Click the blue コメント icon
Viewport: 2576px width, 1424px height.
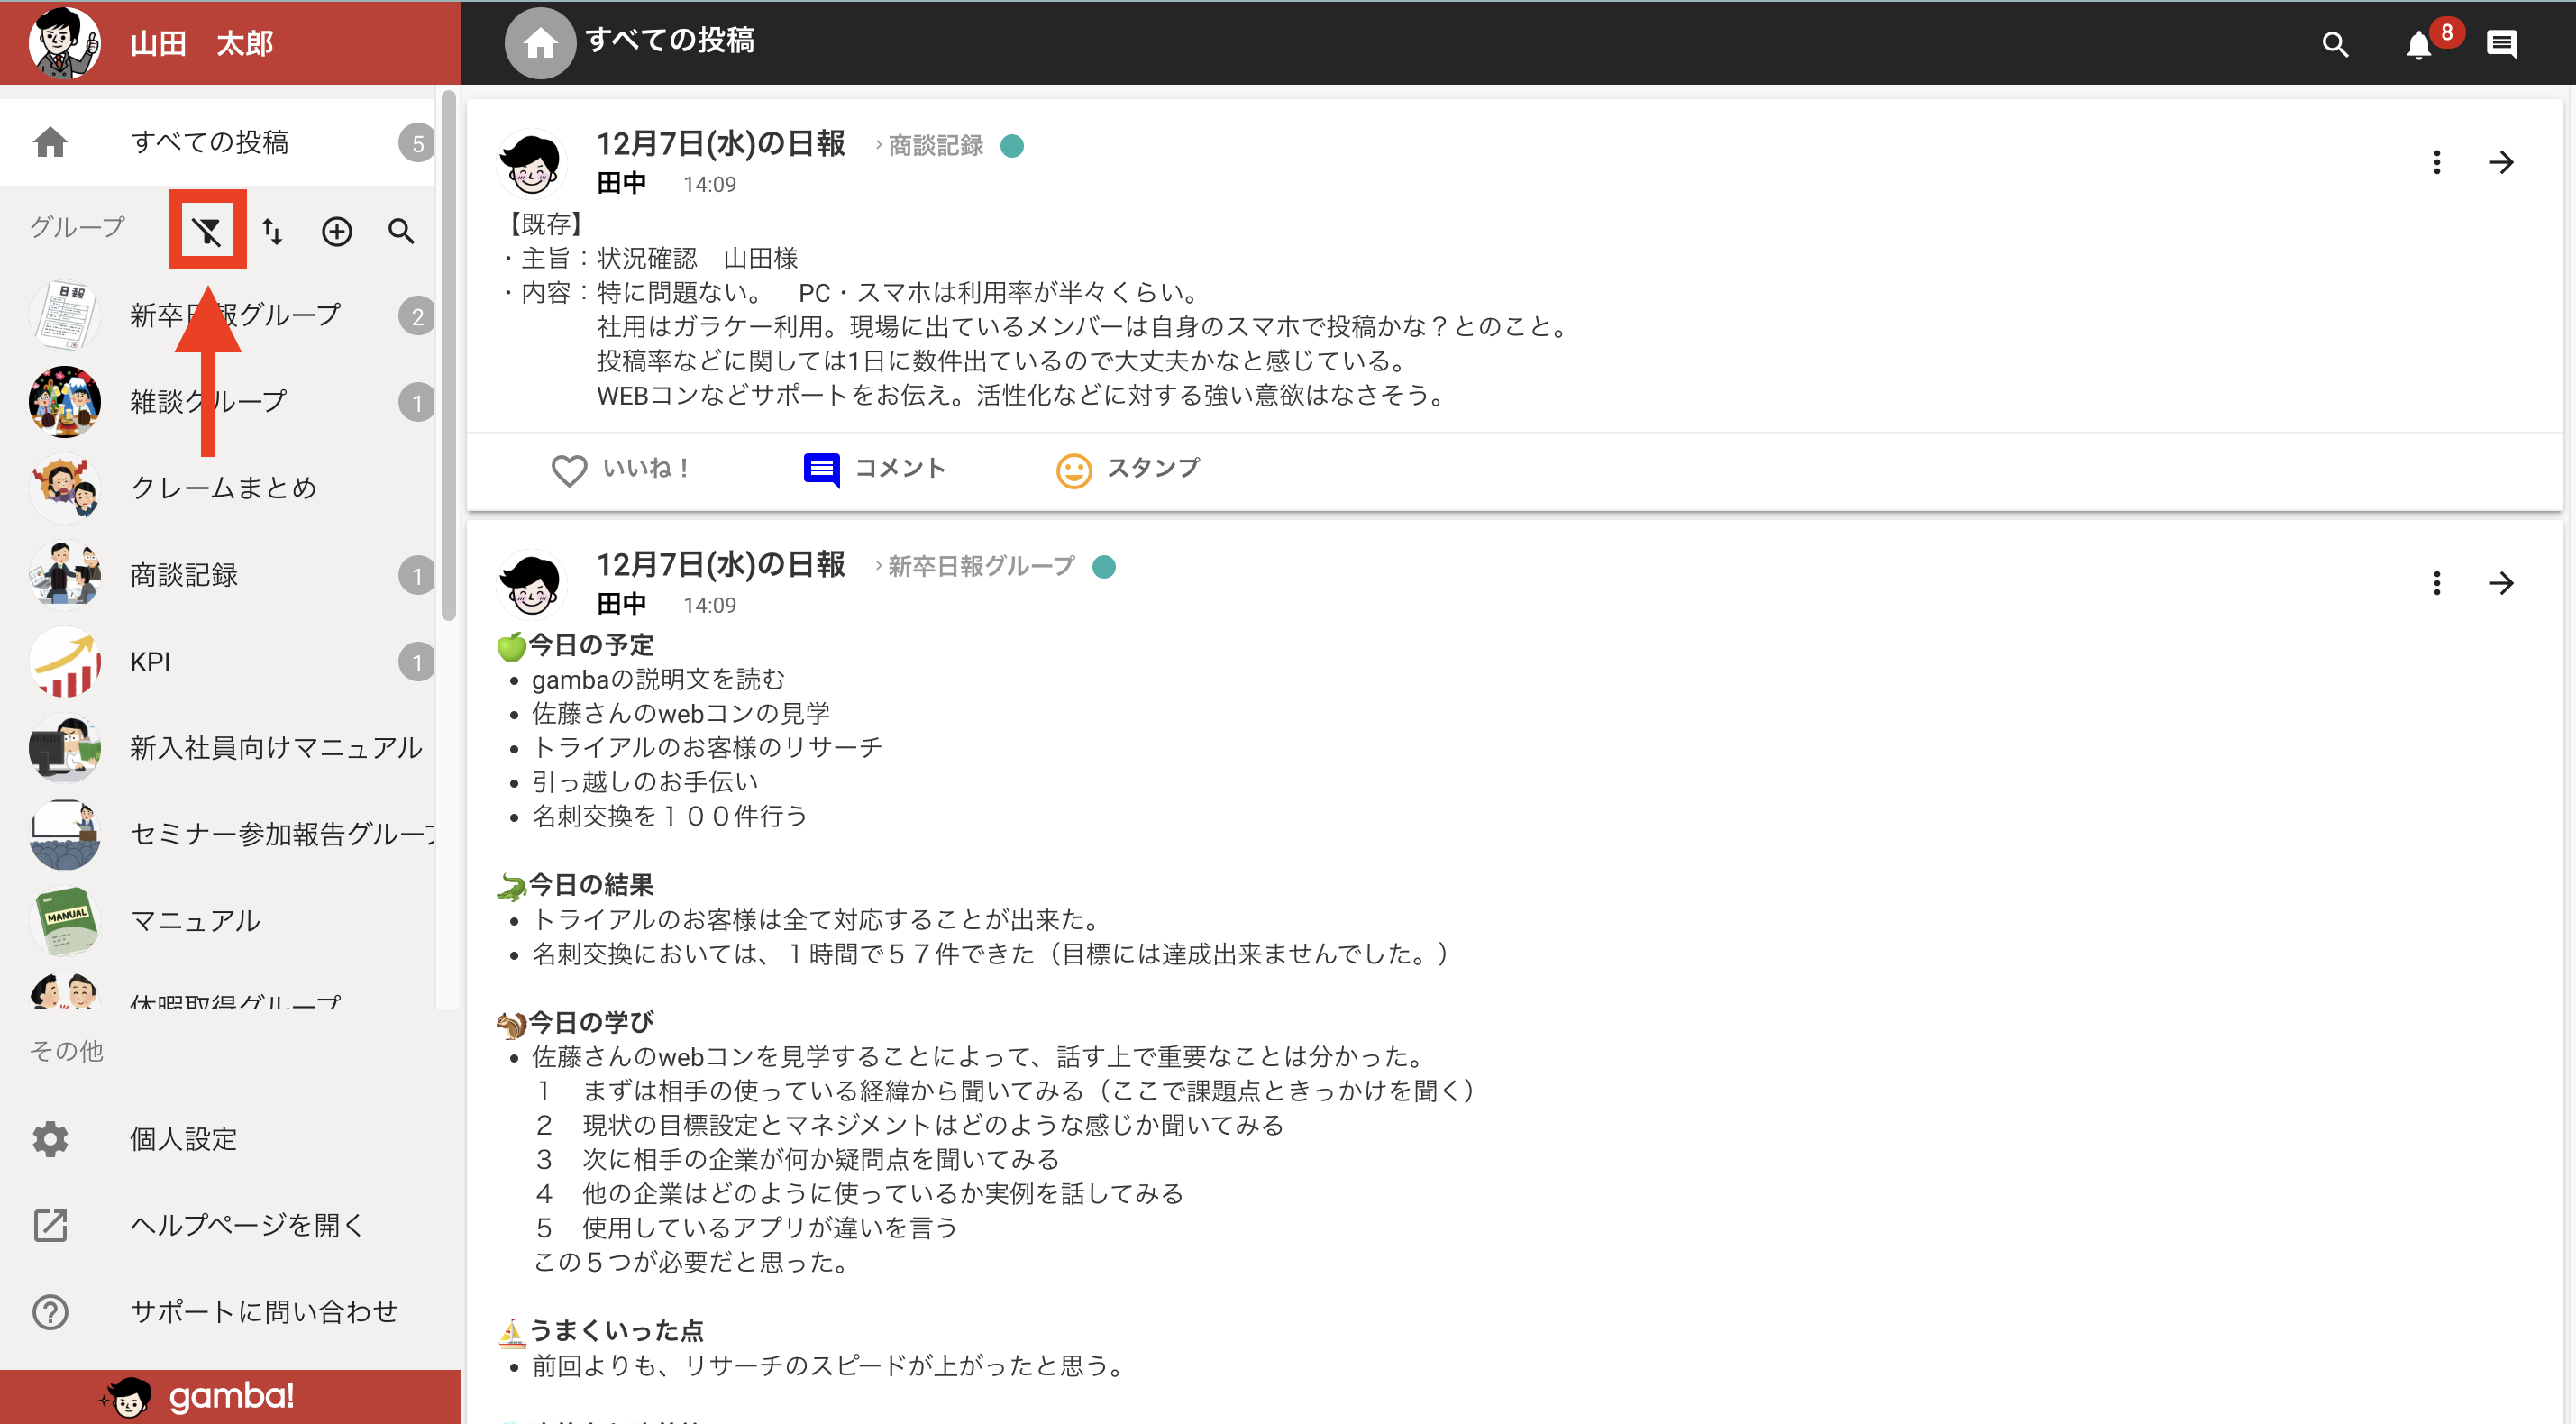[x=821, y=470]
